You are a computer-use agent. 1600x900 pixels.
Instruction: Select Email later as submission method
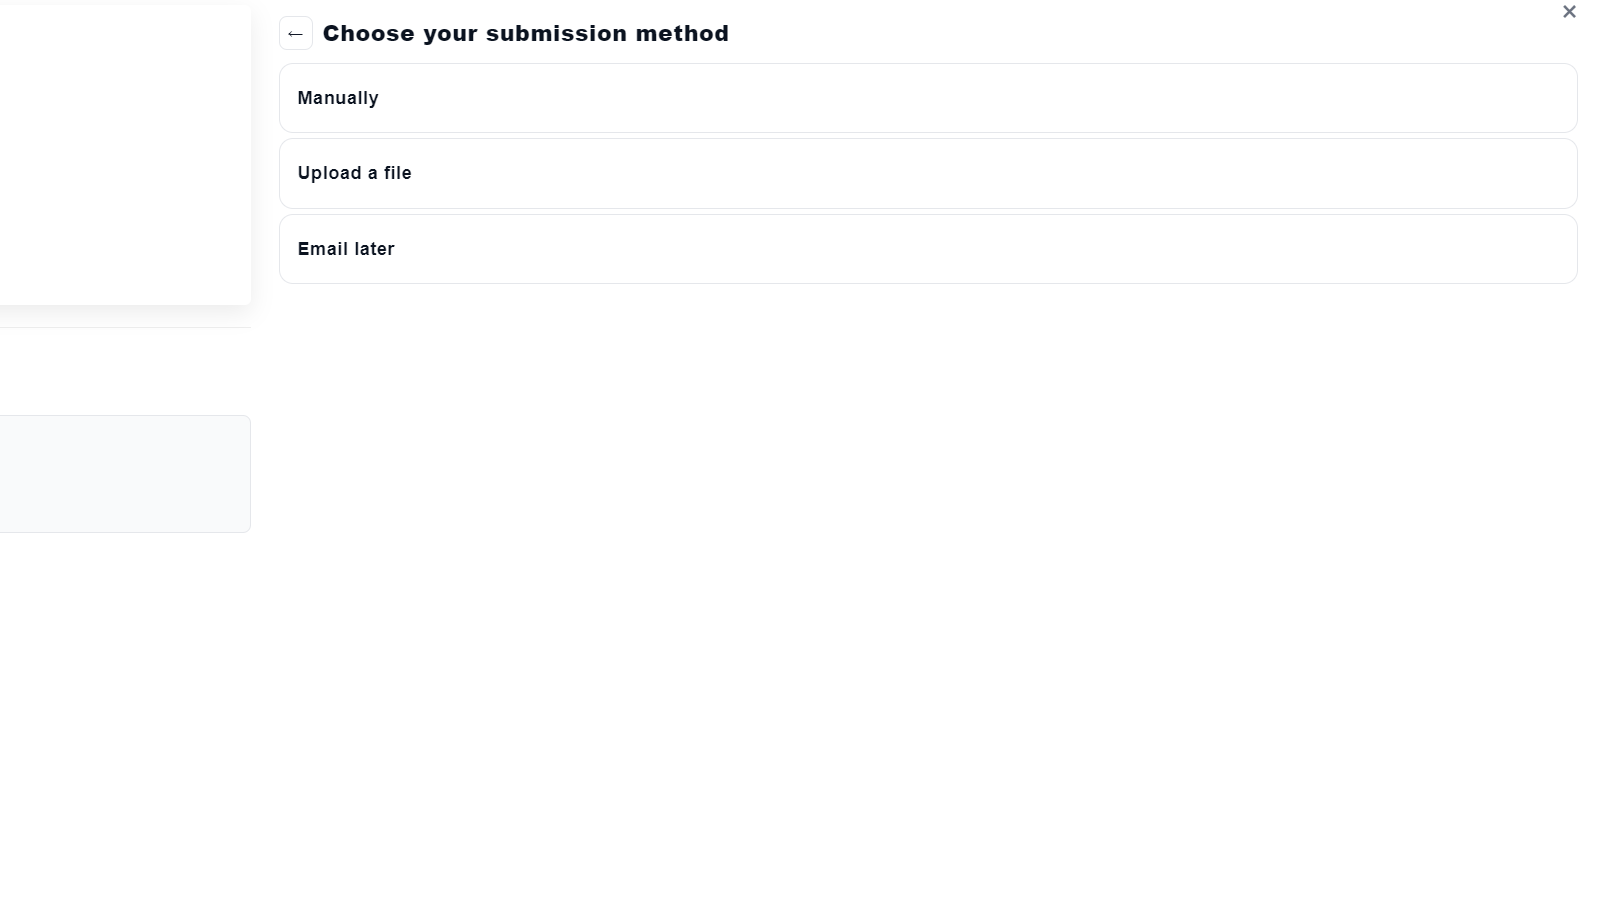pyautogui.click(x=928, y=249)
